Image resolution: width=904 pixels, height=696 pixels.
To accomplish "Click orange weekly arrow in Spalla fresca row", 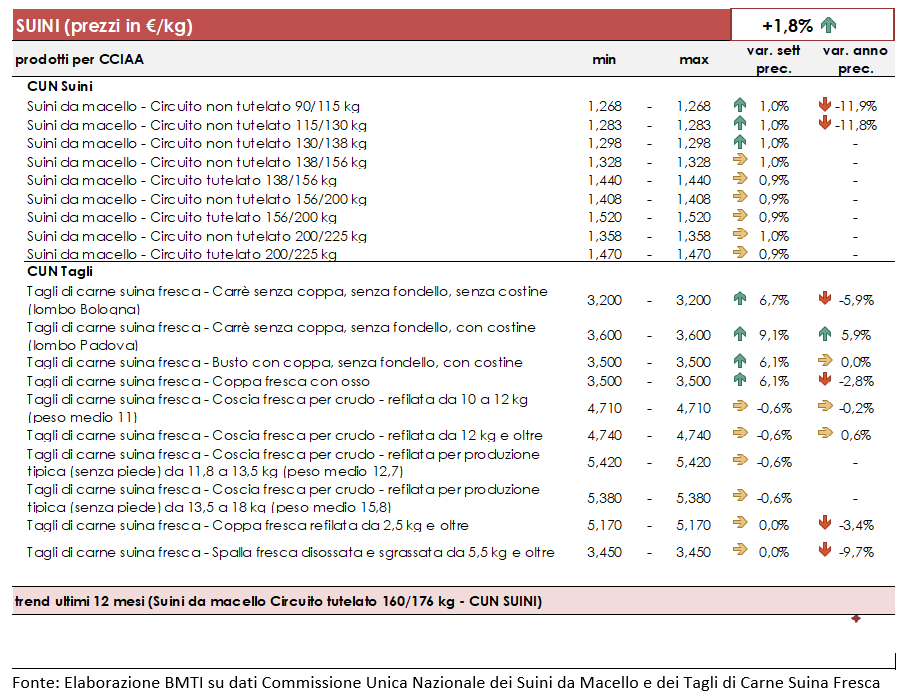I will pos(740,550).
